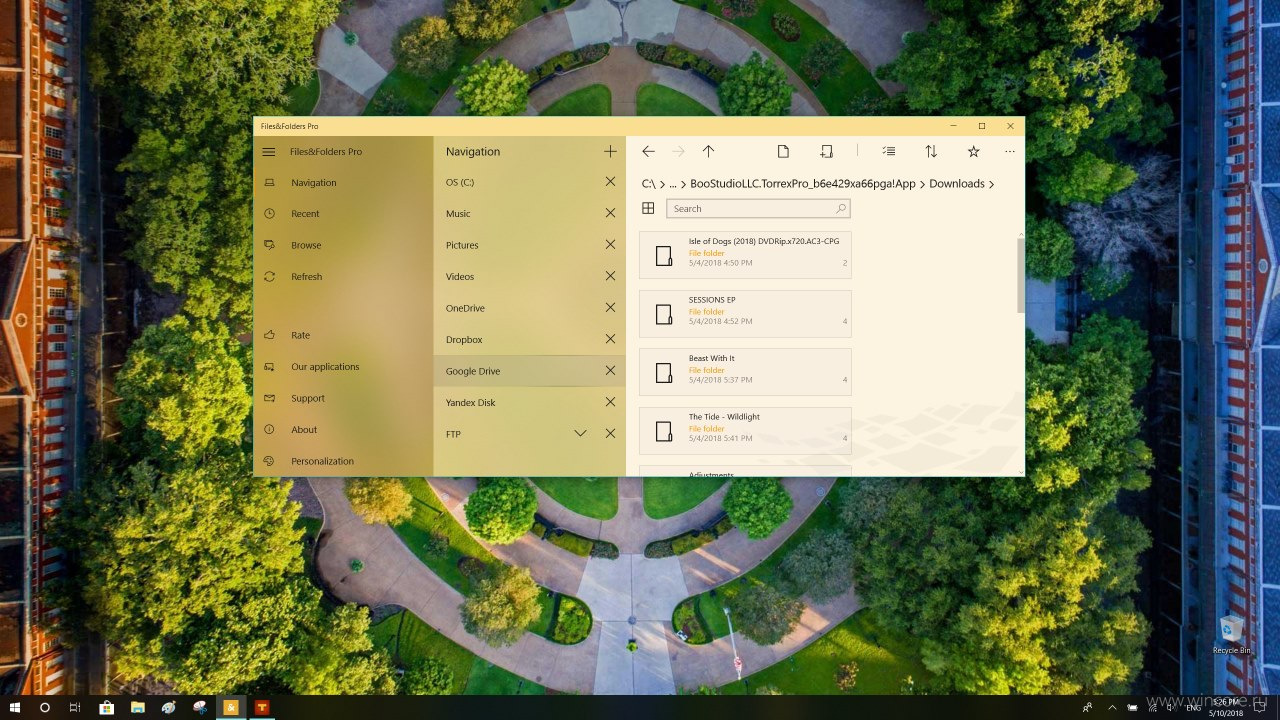Open Task View on the taskbar
This screenshot has width=1280, height=720.
75,707
